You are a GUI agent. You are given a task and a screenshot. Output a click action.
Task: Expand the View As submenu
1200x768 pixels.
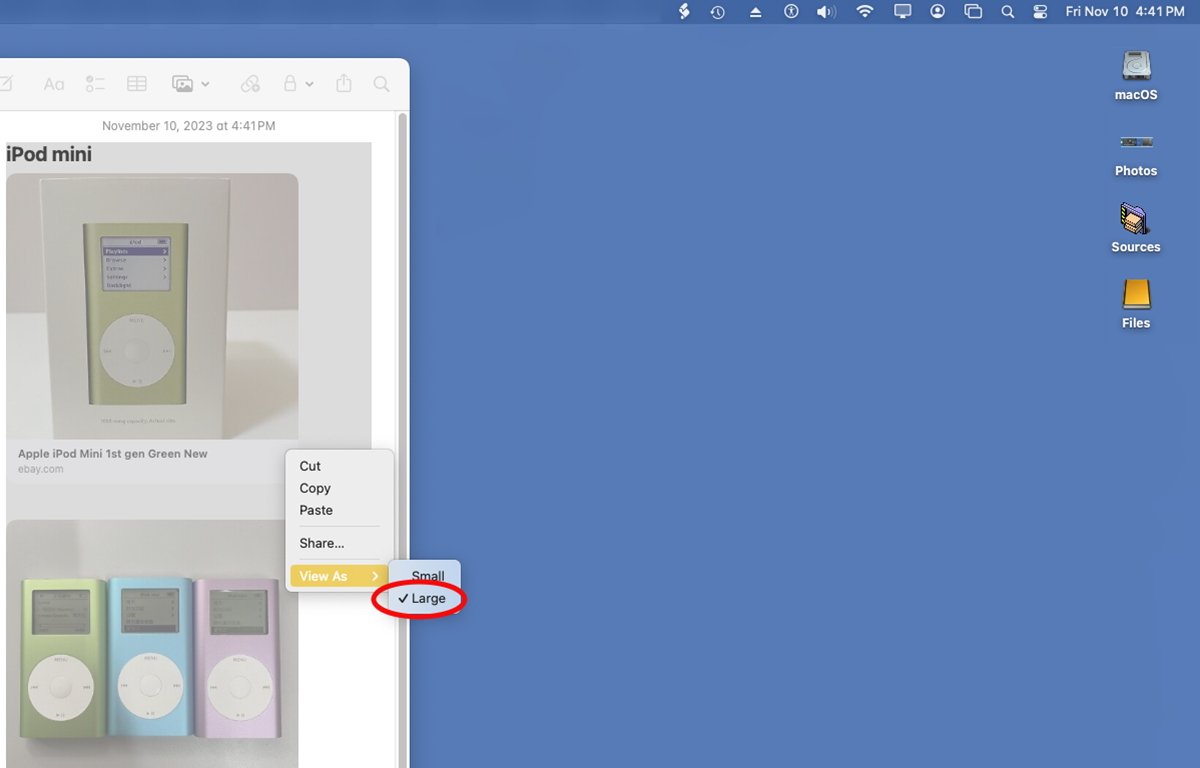coord(338,576)
